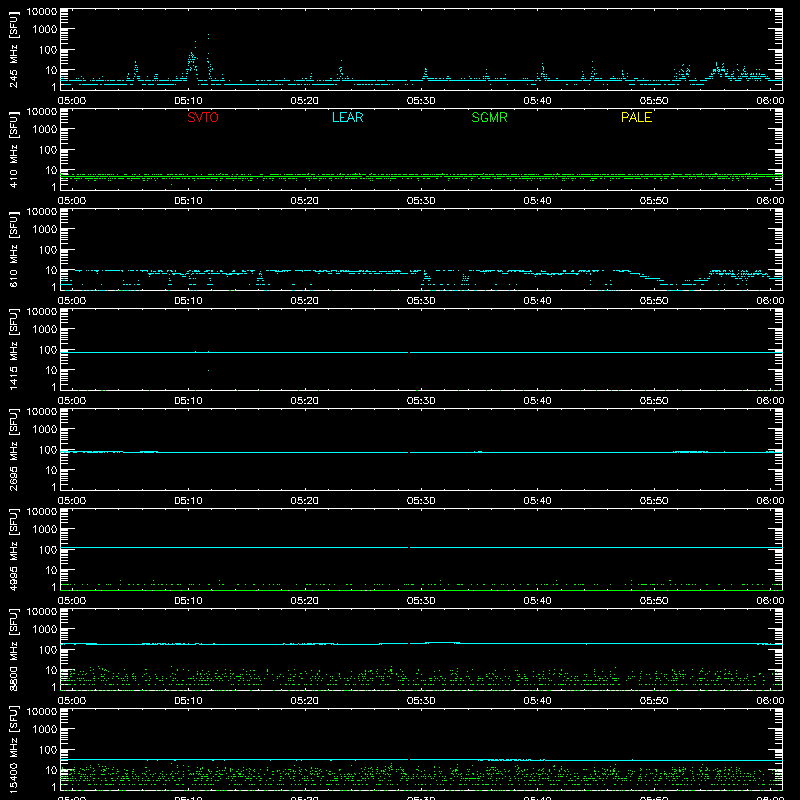Click the 1000 tick value on 410 MHz axis
Viewport: 800px width, 800px height.
coord(45,130)
